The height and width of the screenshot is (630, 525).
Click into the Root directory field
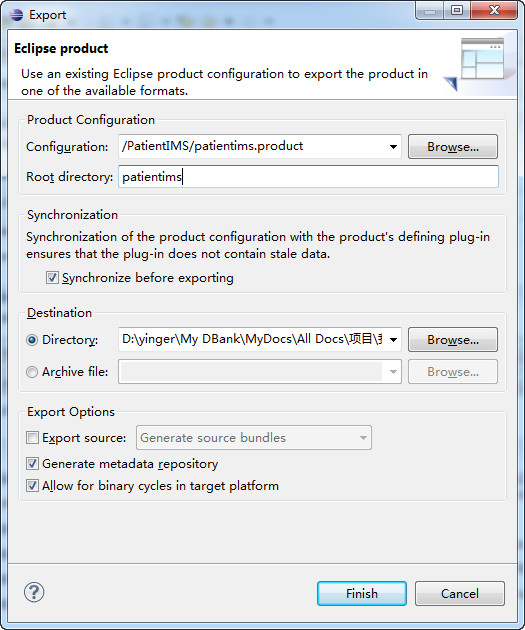(x=308, y=176)
